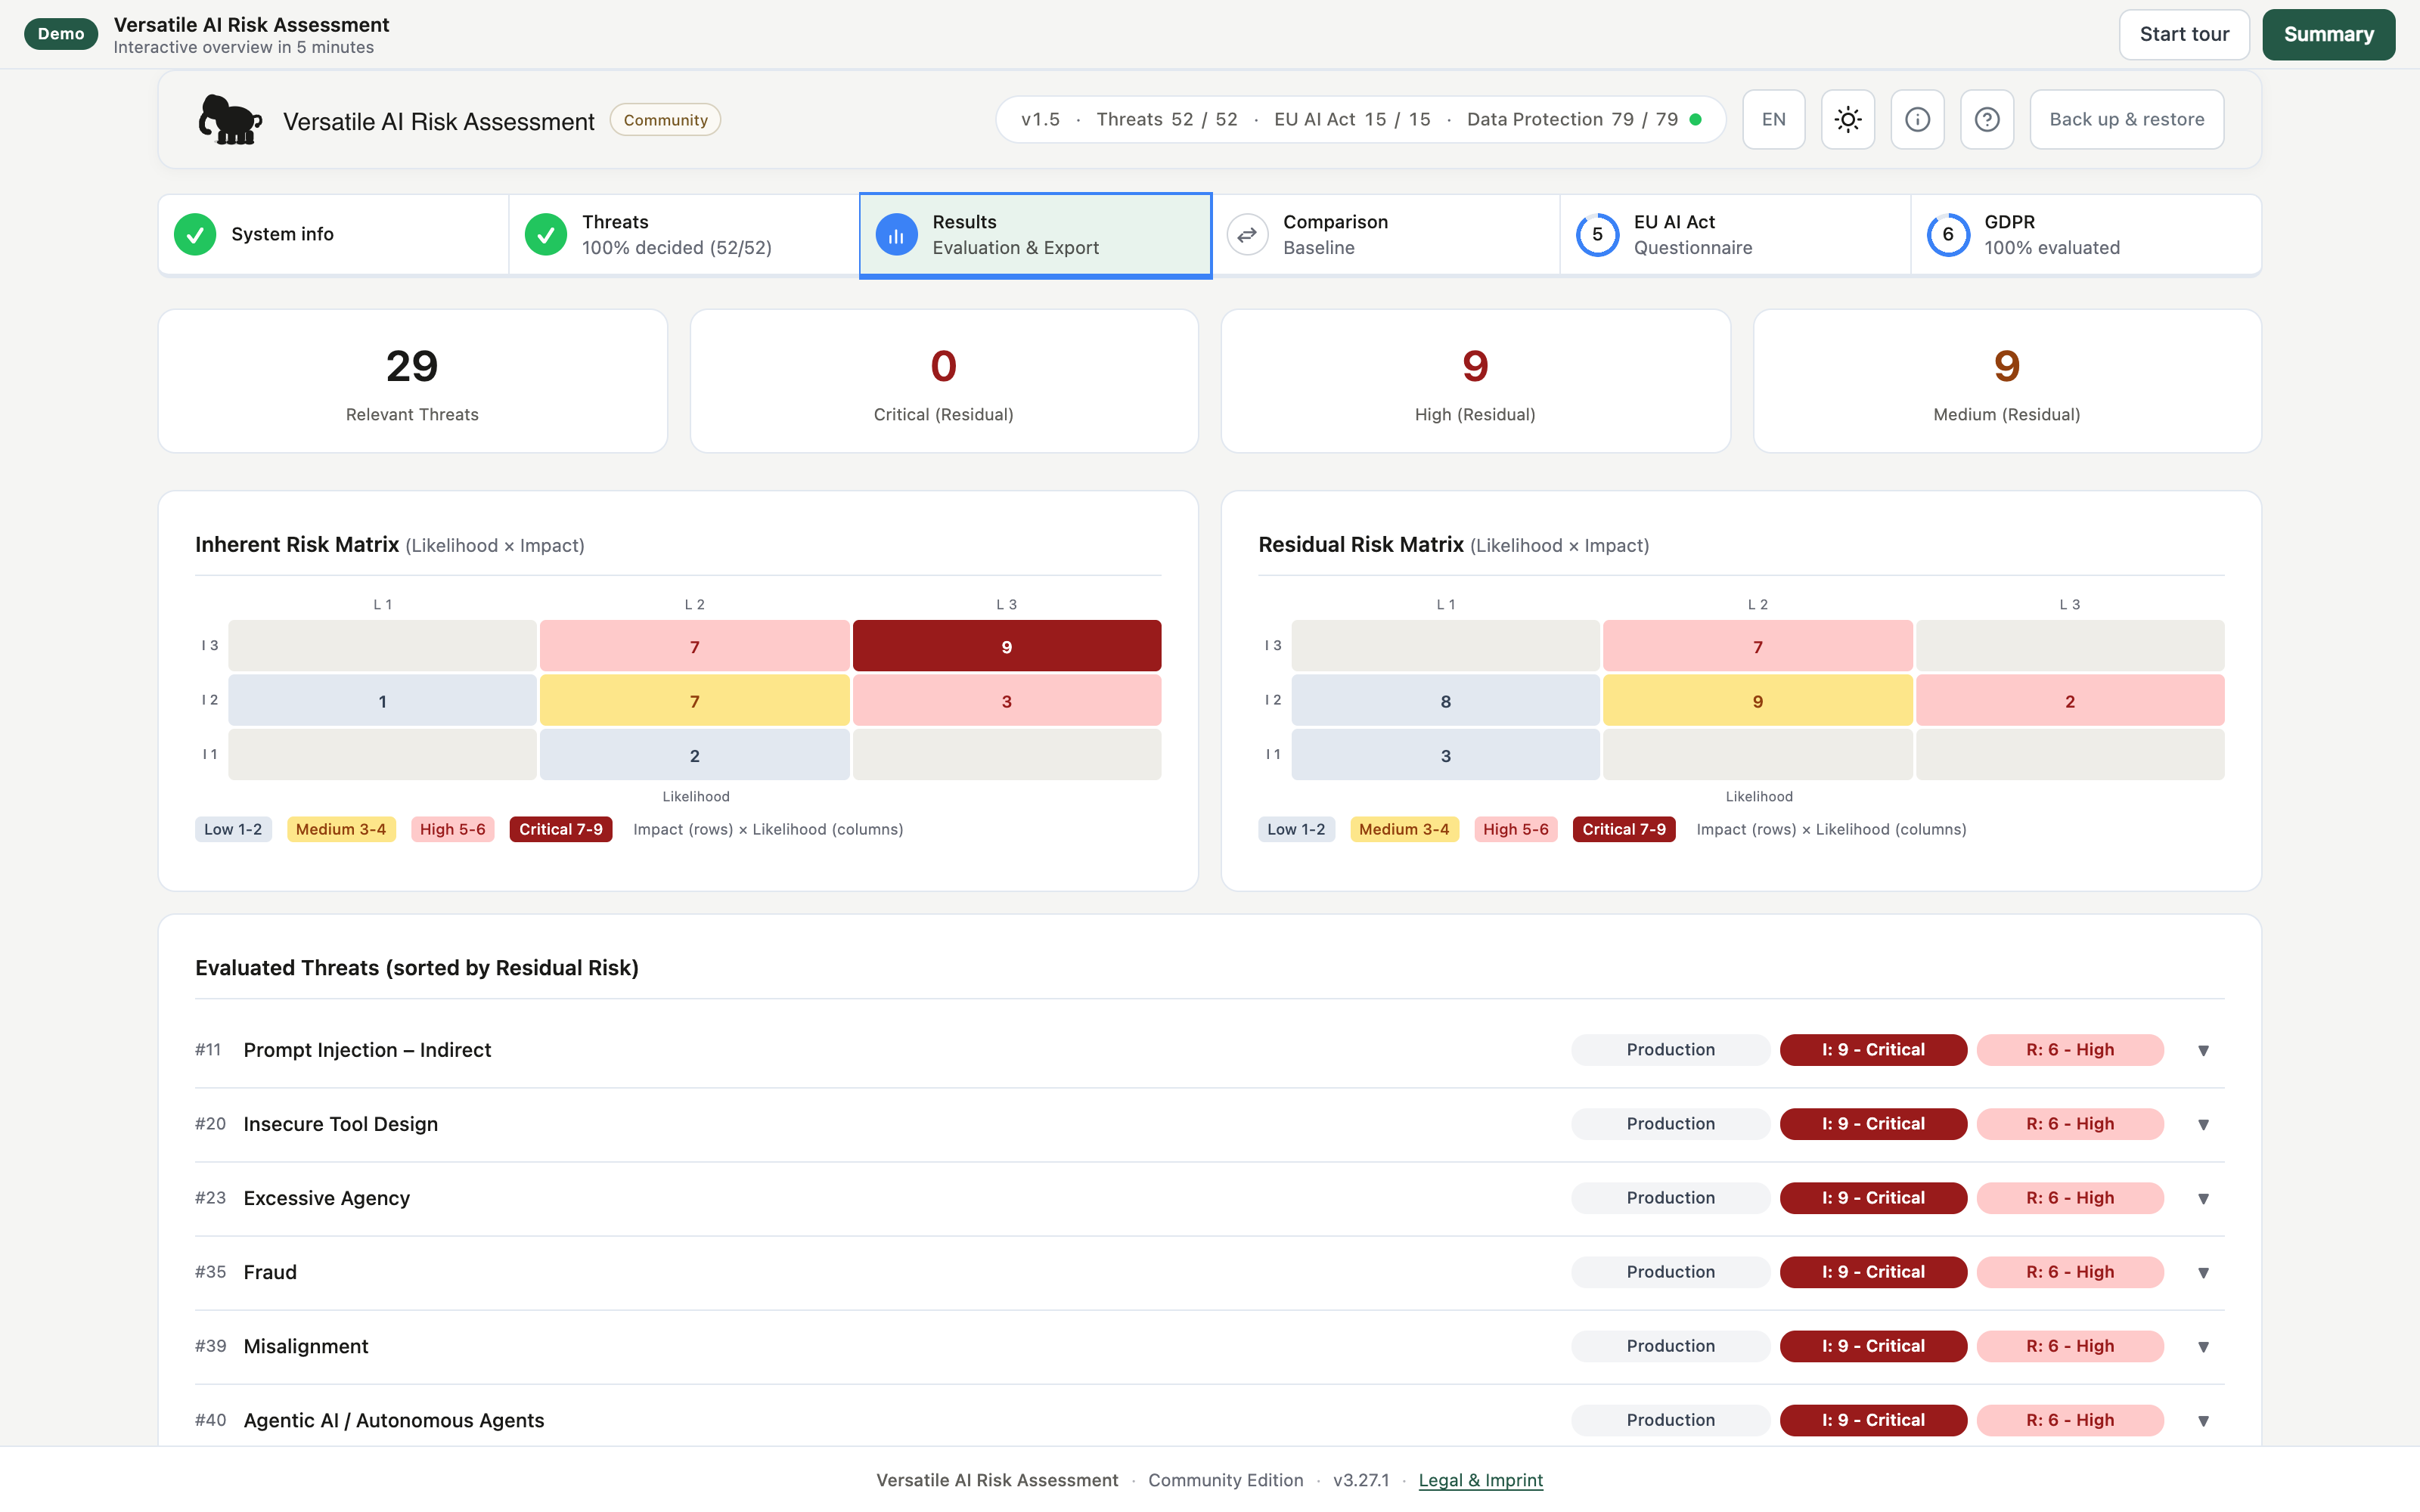This screenshot has width=2420, height=1512.
Task: Click I: 9 - Critical badge on Misalignment row
Action: 1873,1346
